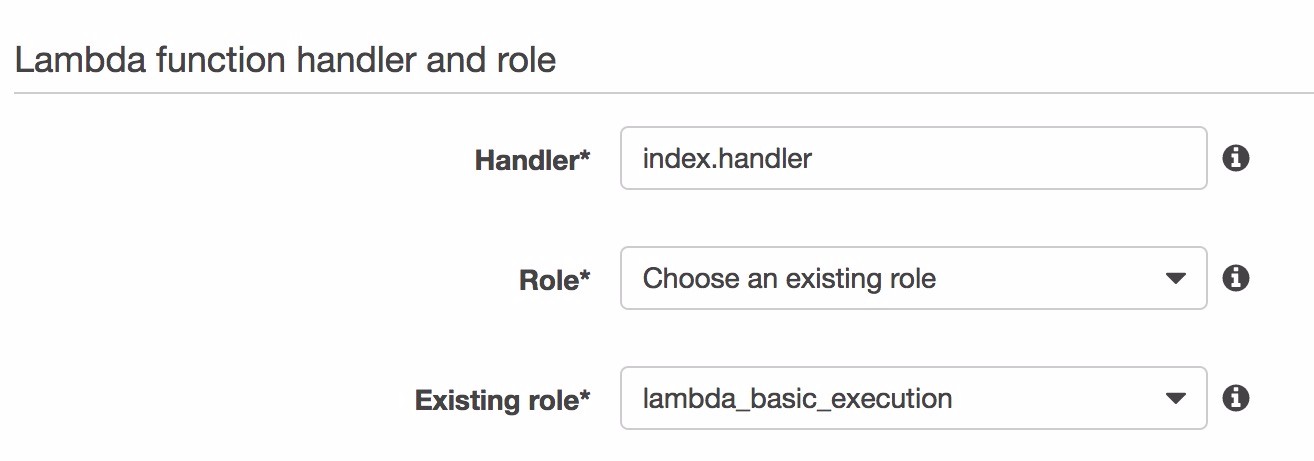Click the "Choose an existing role" text
Image resolution: width=1314 pixels, height=461 pixels.
point(789,278)
